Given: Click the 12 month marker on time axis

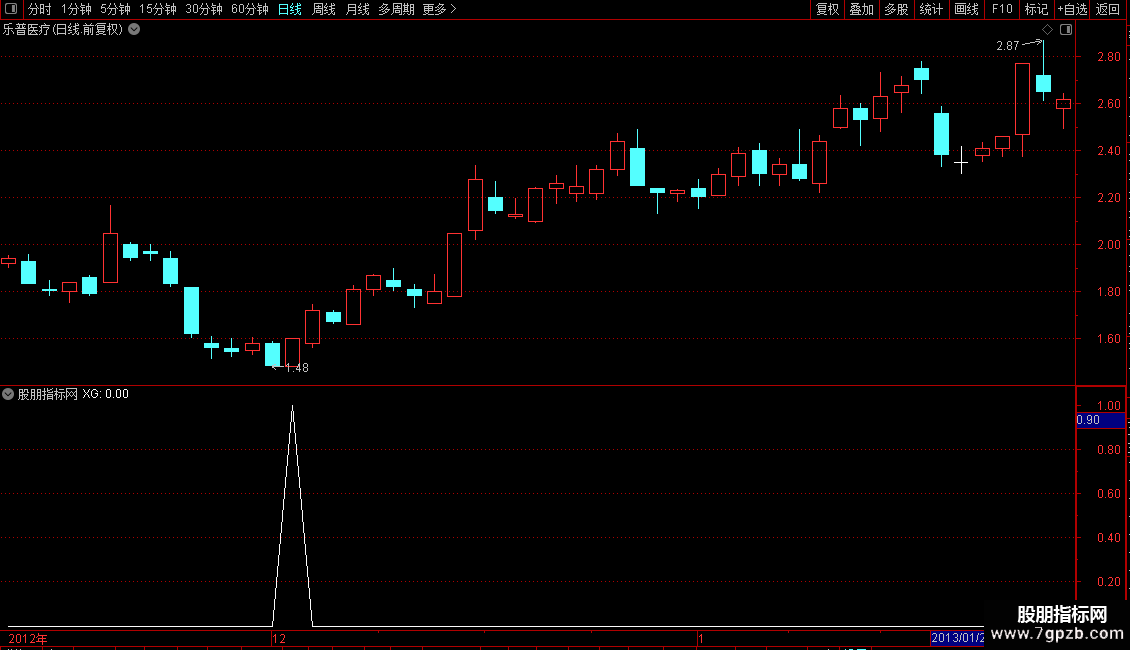Looking at the screenshot, I should [279, 638].
